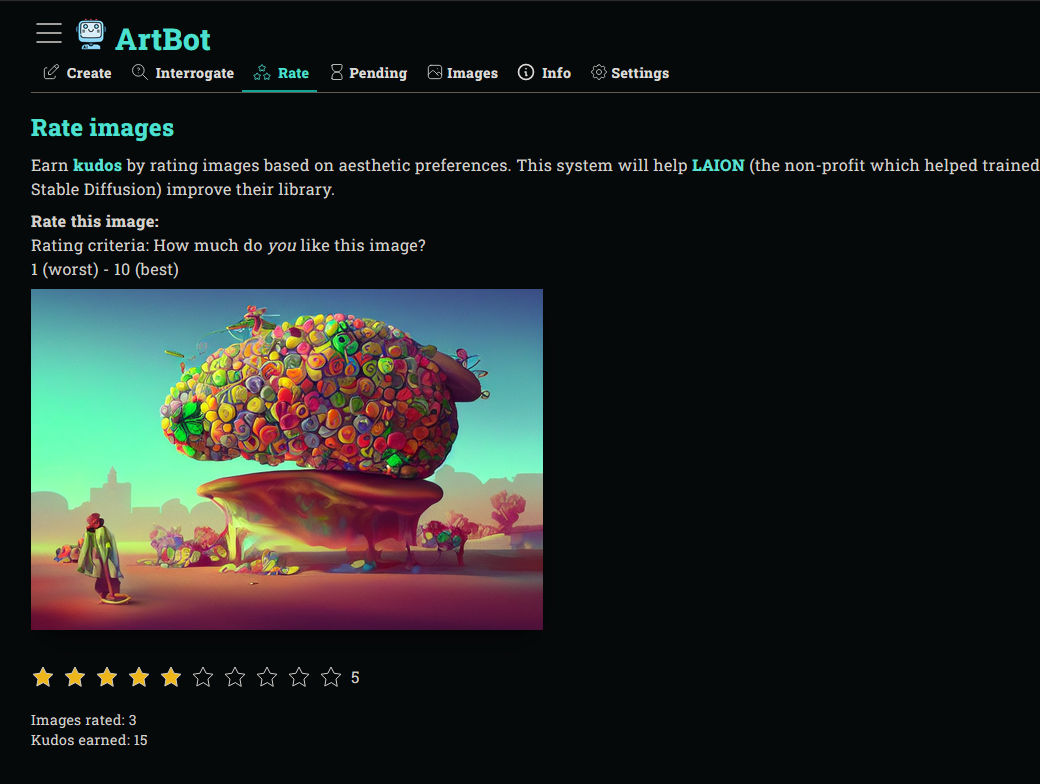Click the ArtBot robot logo icon
Screen dimensions: 1040x784
coord(91,33)
